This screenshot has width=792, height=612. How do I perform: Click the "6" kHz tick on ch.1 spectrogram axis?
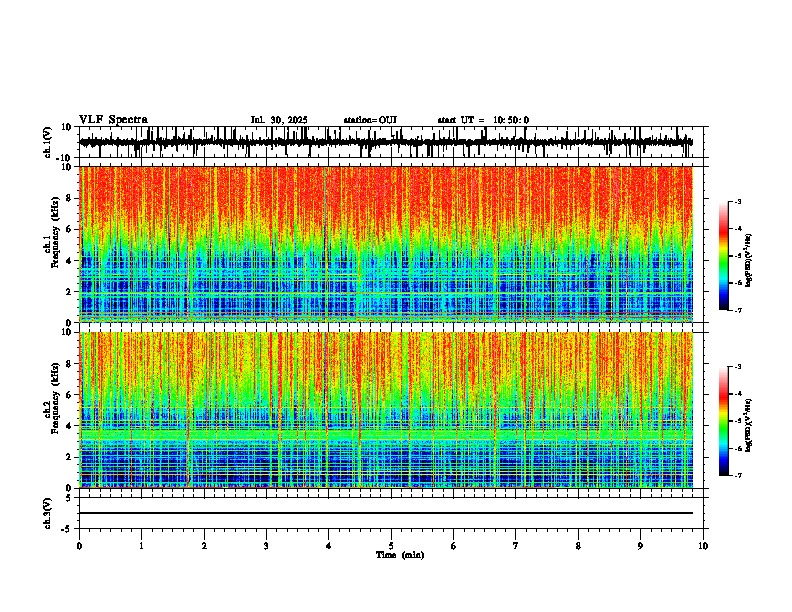click(70, 230)
